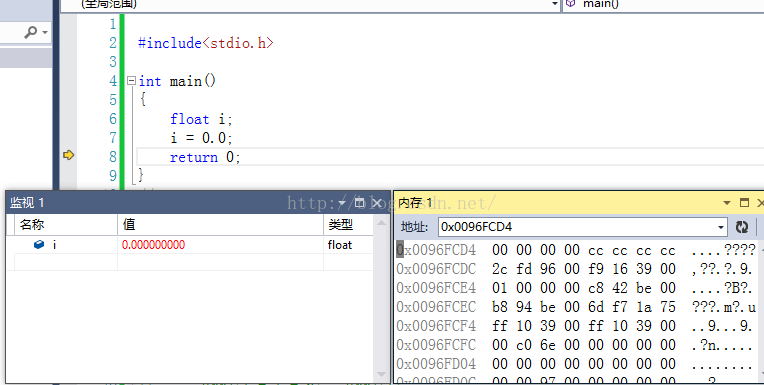
Task: Refresh the Memory 1 view
Action: coord(742,227)
